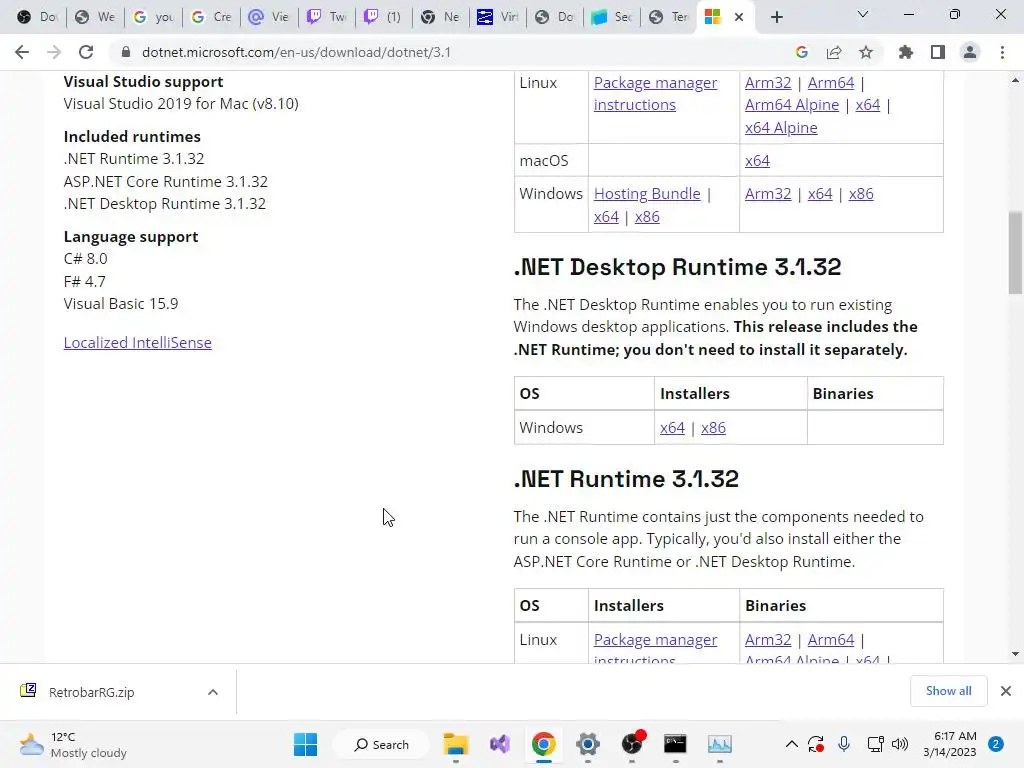This screenshot has width=1024, height=768.
Task: Download top Linux Arm32 binary
Action: click(x=768, y=83)
